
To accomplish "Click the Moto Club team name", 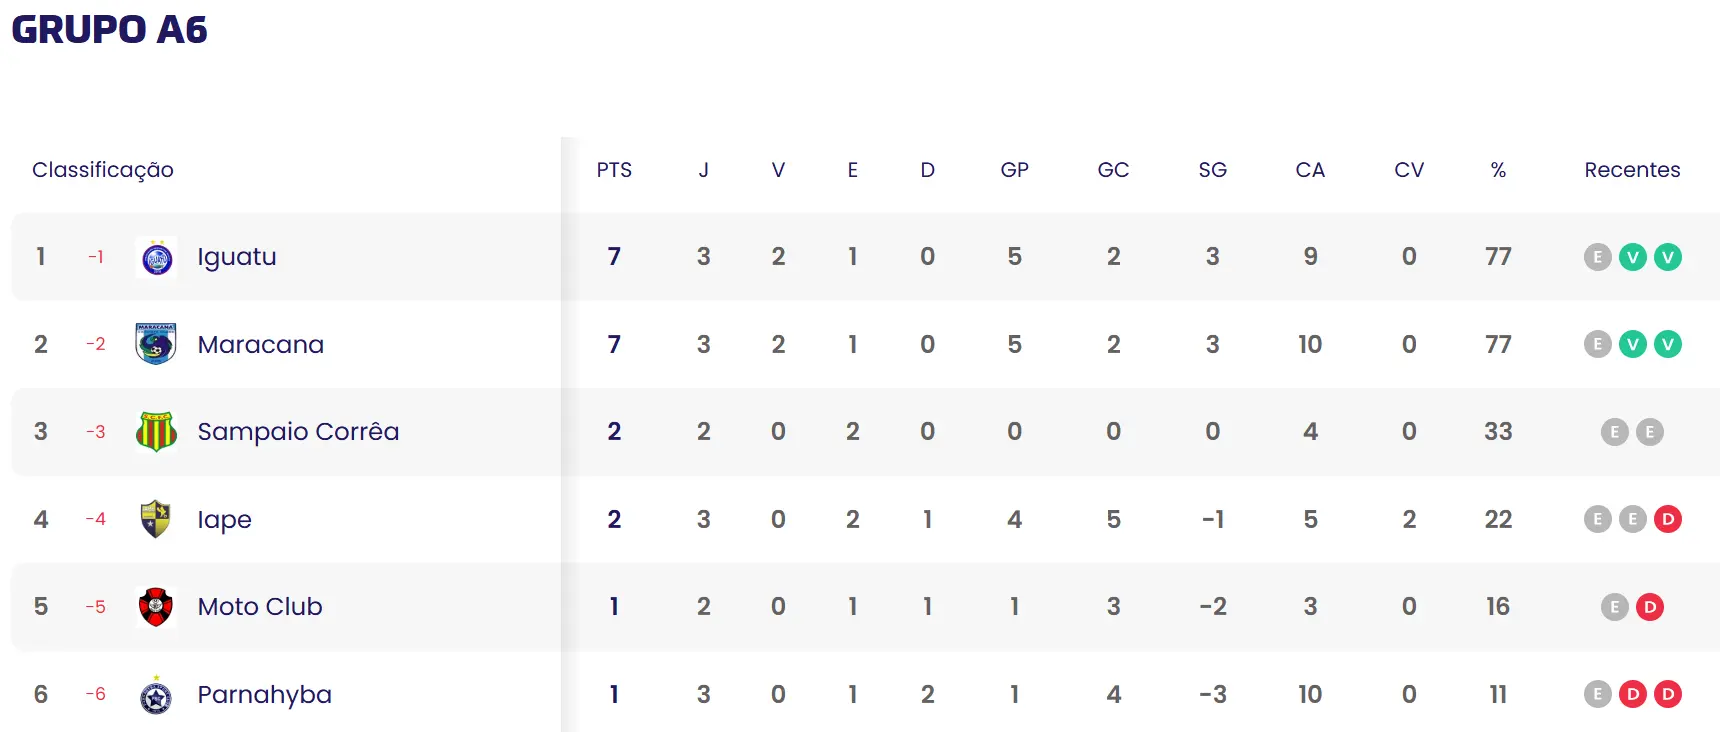I will (x=260, y=607).
